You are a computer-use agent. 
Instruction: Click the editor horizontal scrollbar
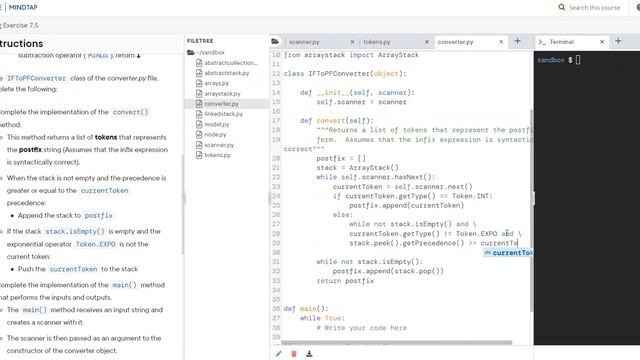tap(397, 343)
